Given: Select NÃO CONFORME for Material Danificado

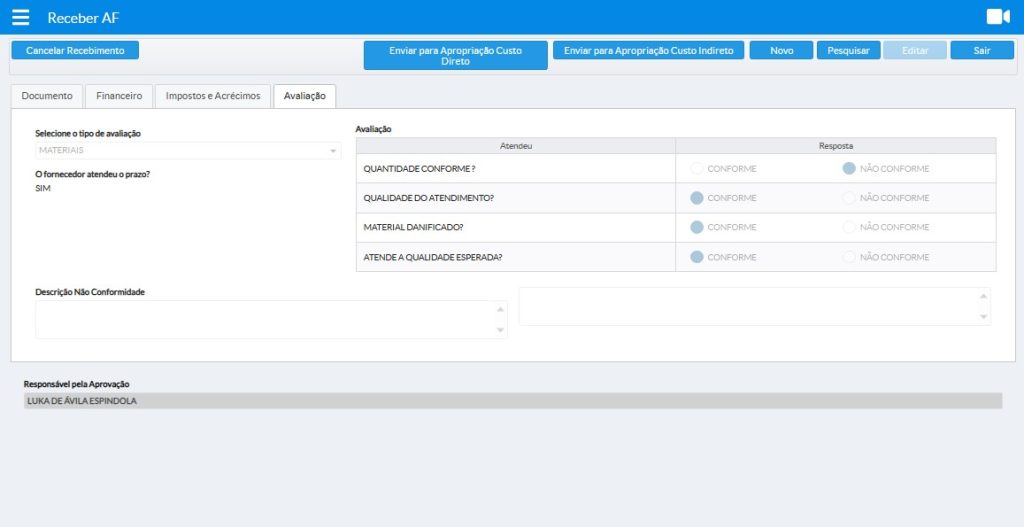Looking at the screenshot, I should [849, 228].
